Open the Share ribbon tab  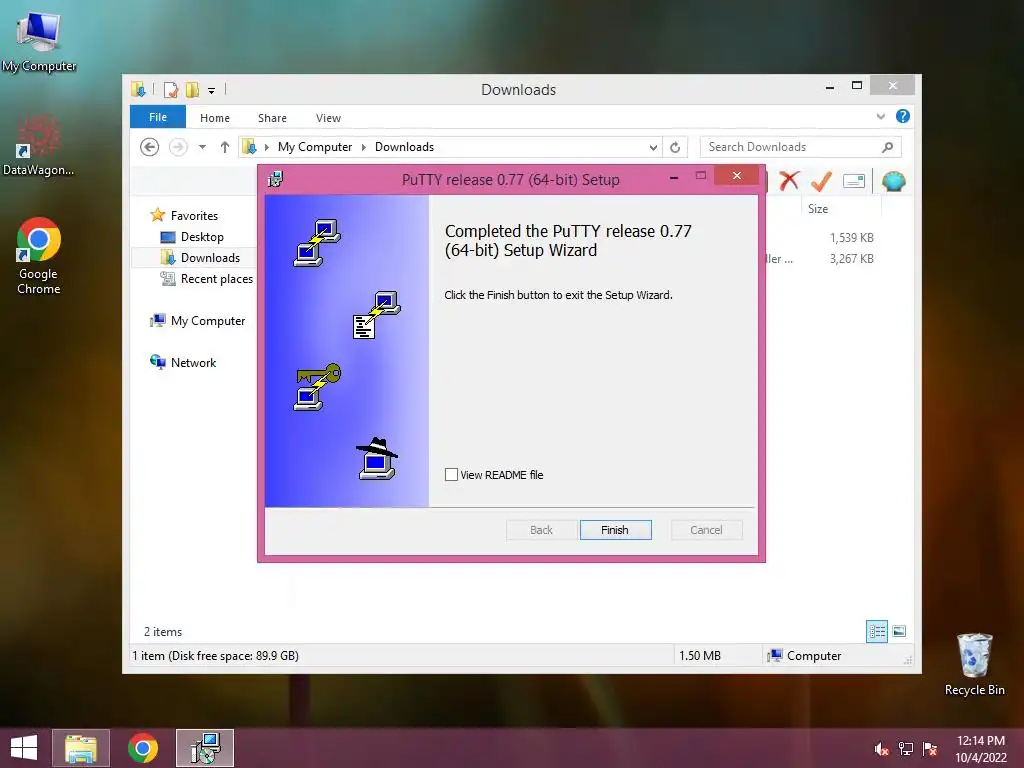pyautogui.click(x=272, y=118)
